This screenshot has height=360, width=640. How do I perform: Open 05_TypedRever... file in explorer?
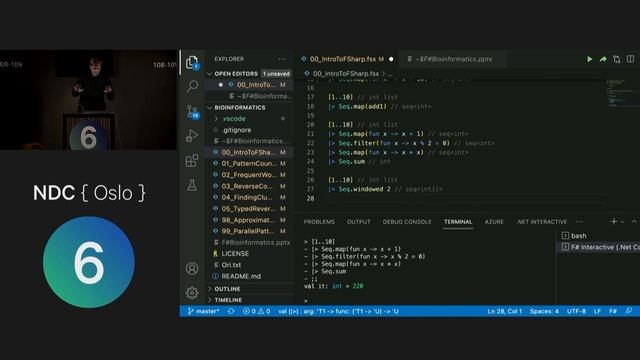(249, 209)
